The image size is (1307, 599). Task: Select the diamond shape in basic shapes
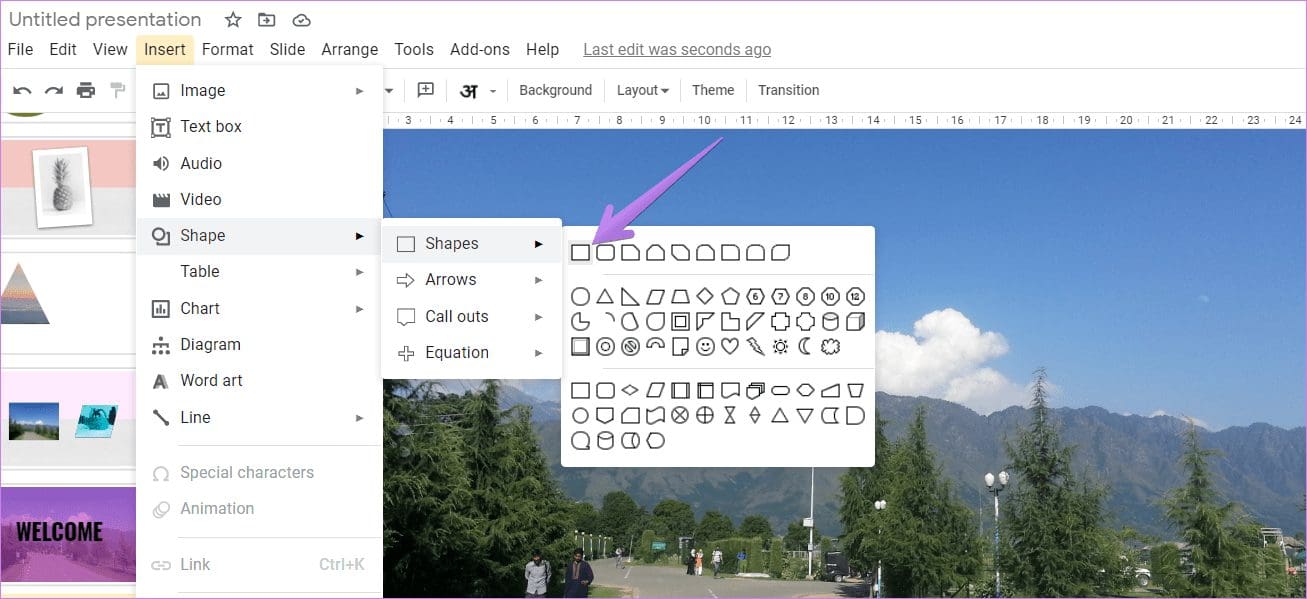tap(705, 296)
